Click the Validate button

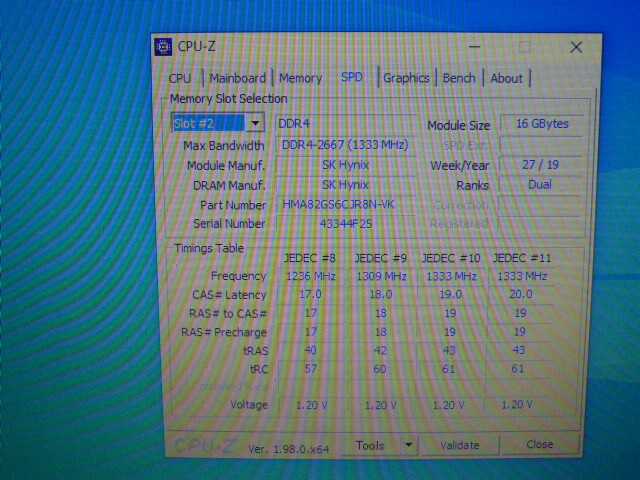pyautogui.click(x=460, y=445)
